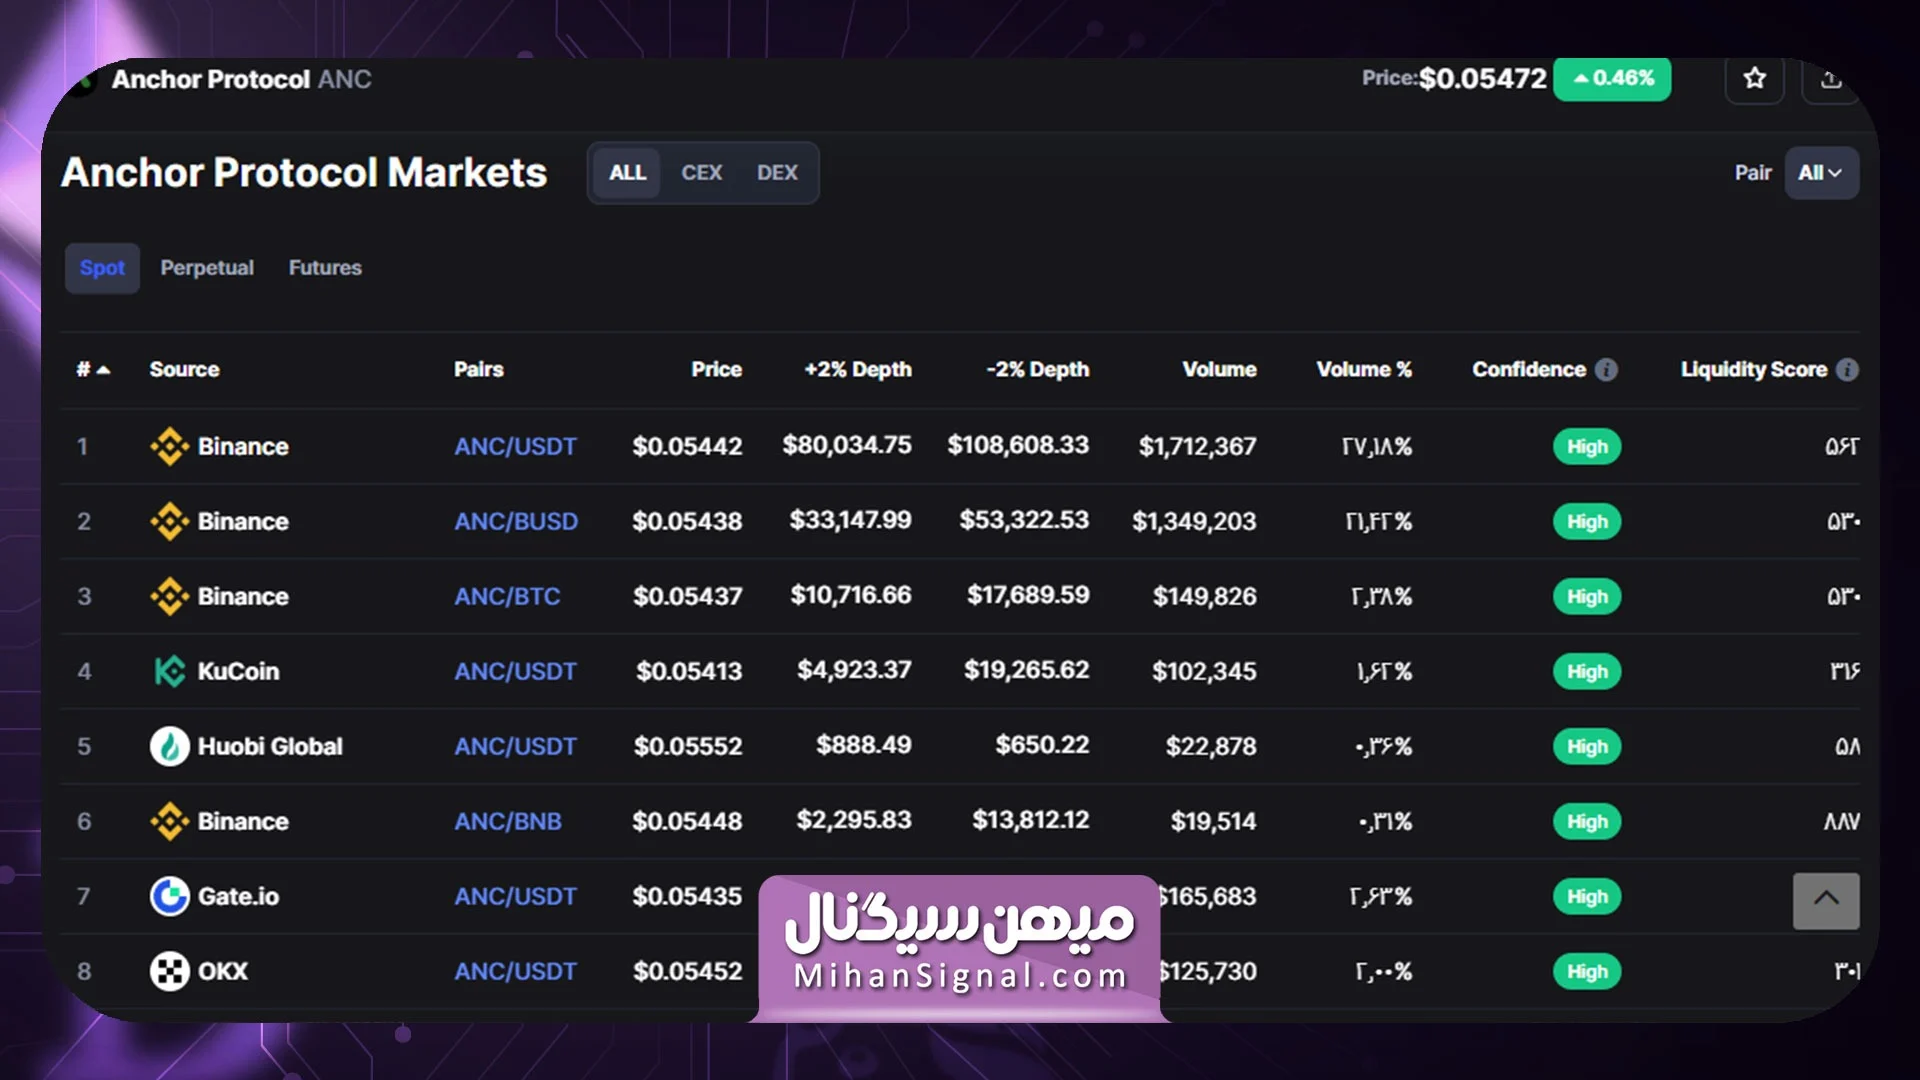Open ANC/USDT pair on Gate.io
This screenshot has height=1080, width=1920.
(x=515, y=897)
